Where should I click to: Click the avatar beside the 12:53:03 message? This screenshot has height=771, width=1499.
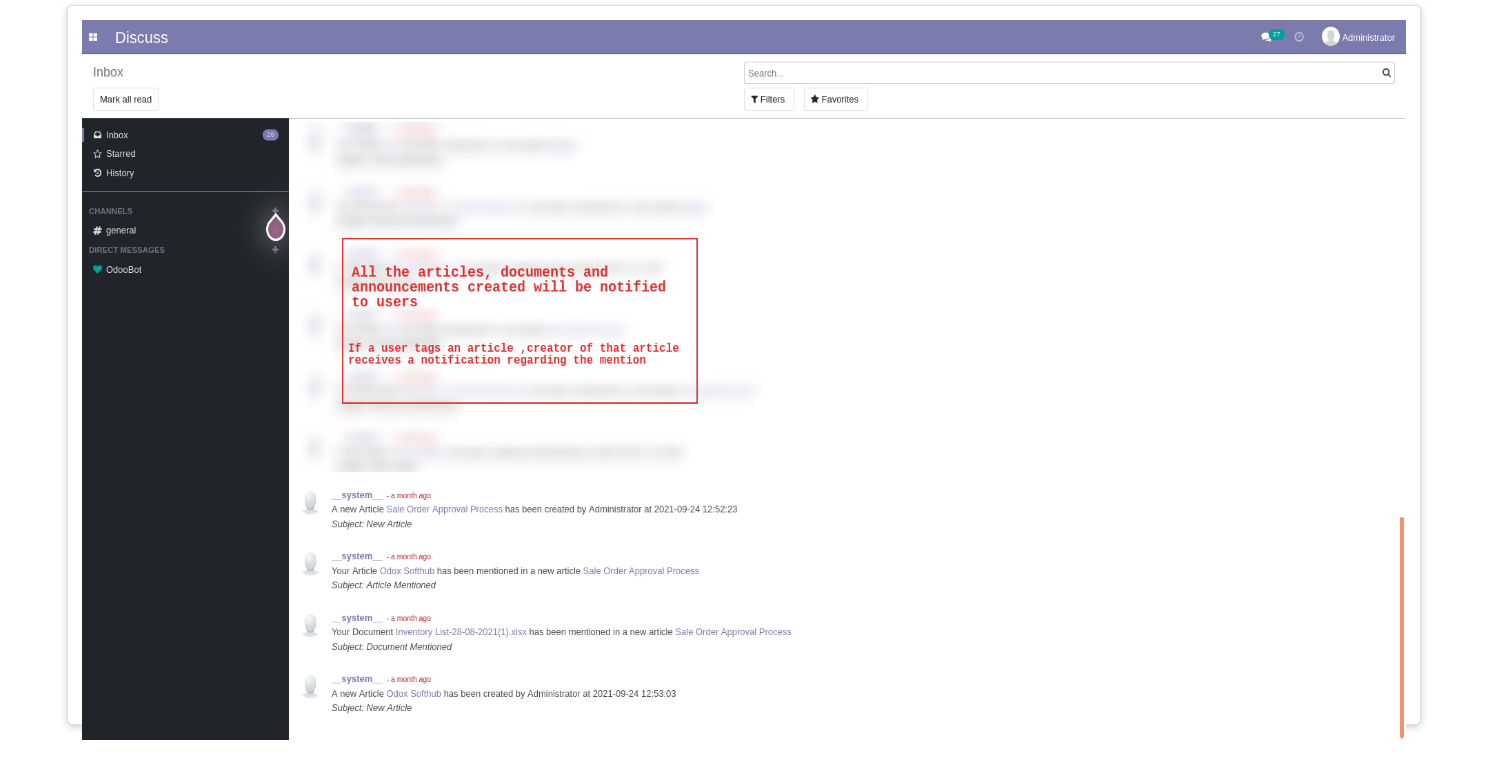tap(311, 687)
